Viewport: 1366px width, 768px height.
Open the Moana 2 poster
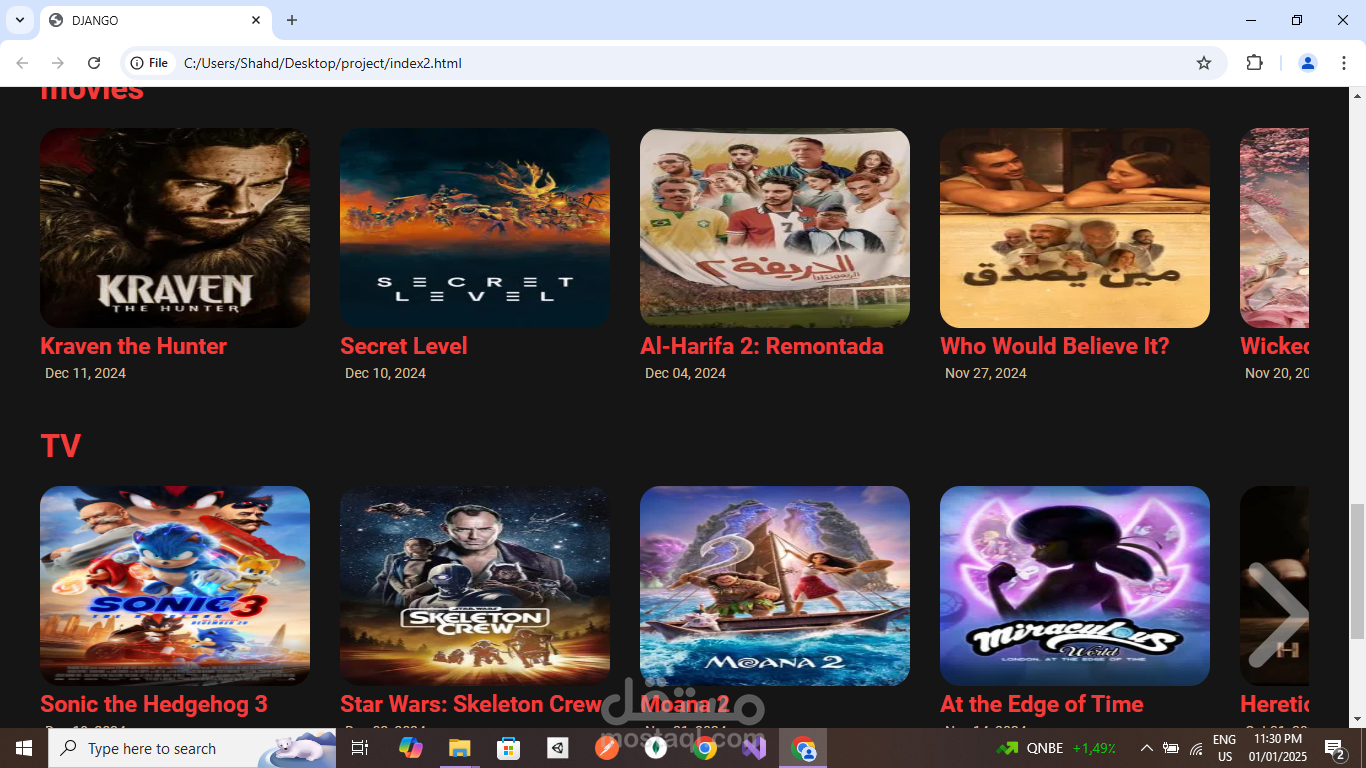pos(775,586)
